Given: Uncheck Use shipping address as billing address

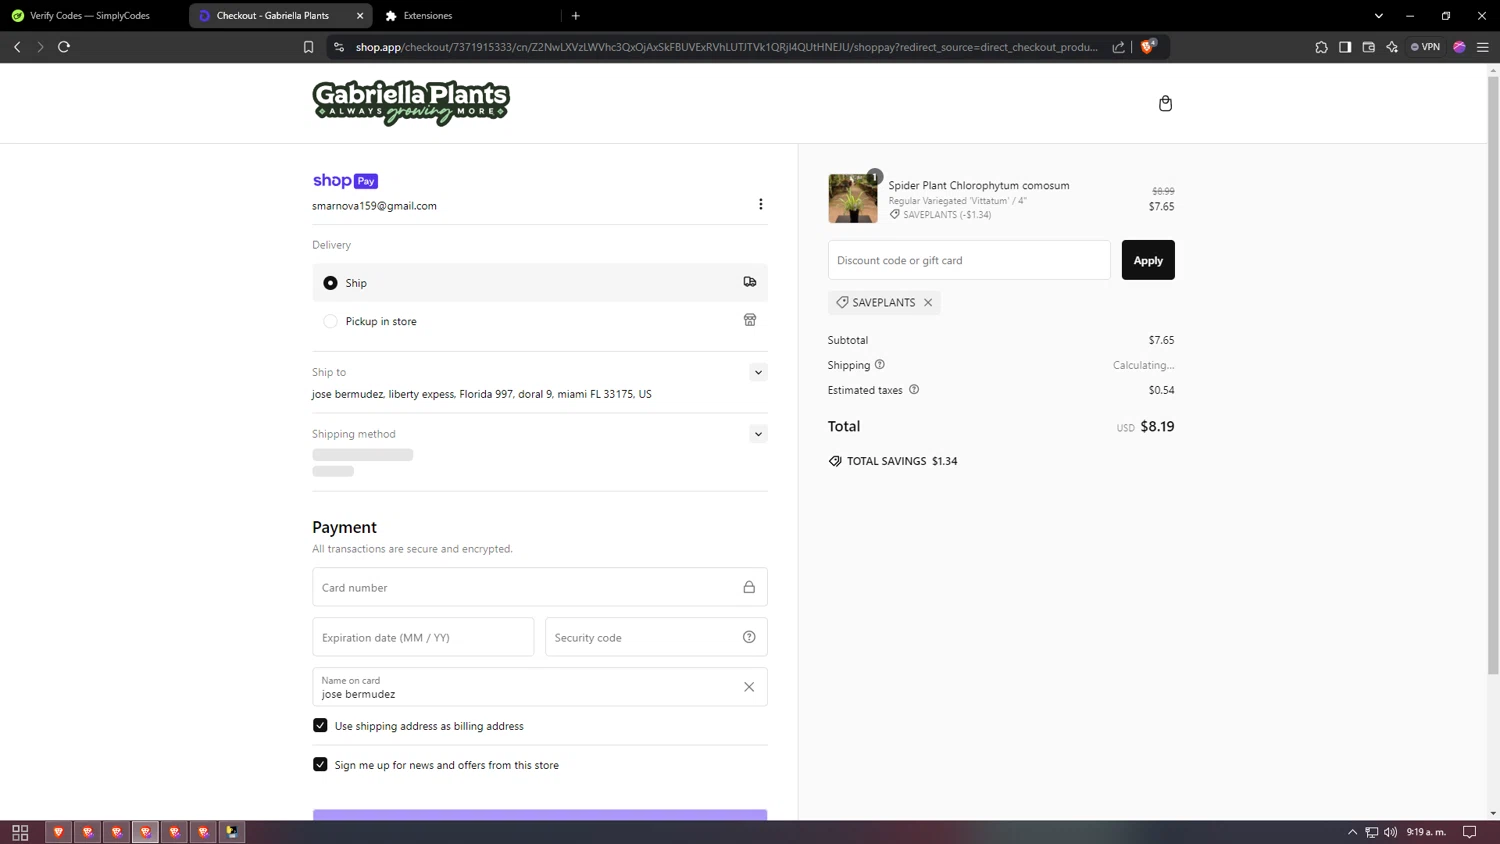Looking at the screenshot, I should (320, 725).
